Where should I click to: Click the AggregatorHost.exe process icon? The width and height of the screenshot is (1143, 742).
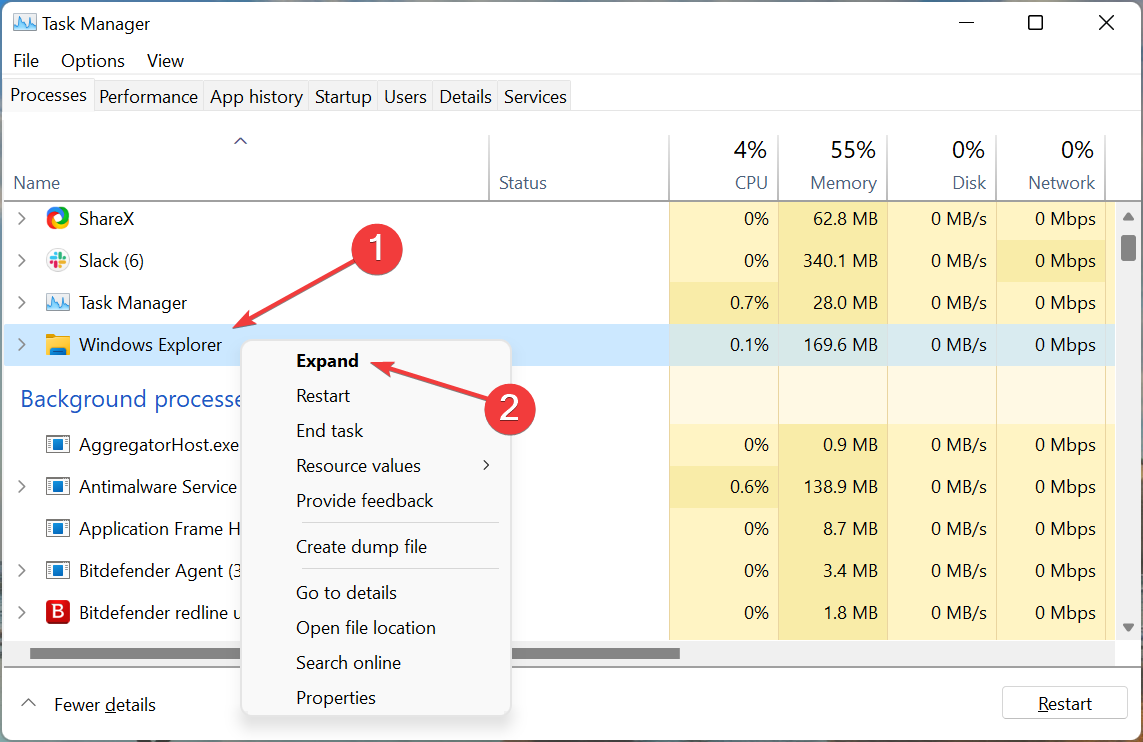(x=57, y=444)
